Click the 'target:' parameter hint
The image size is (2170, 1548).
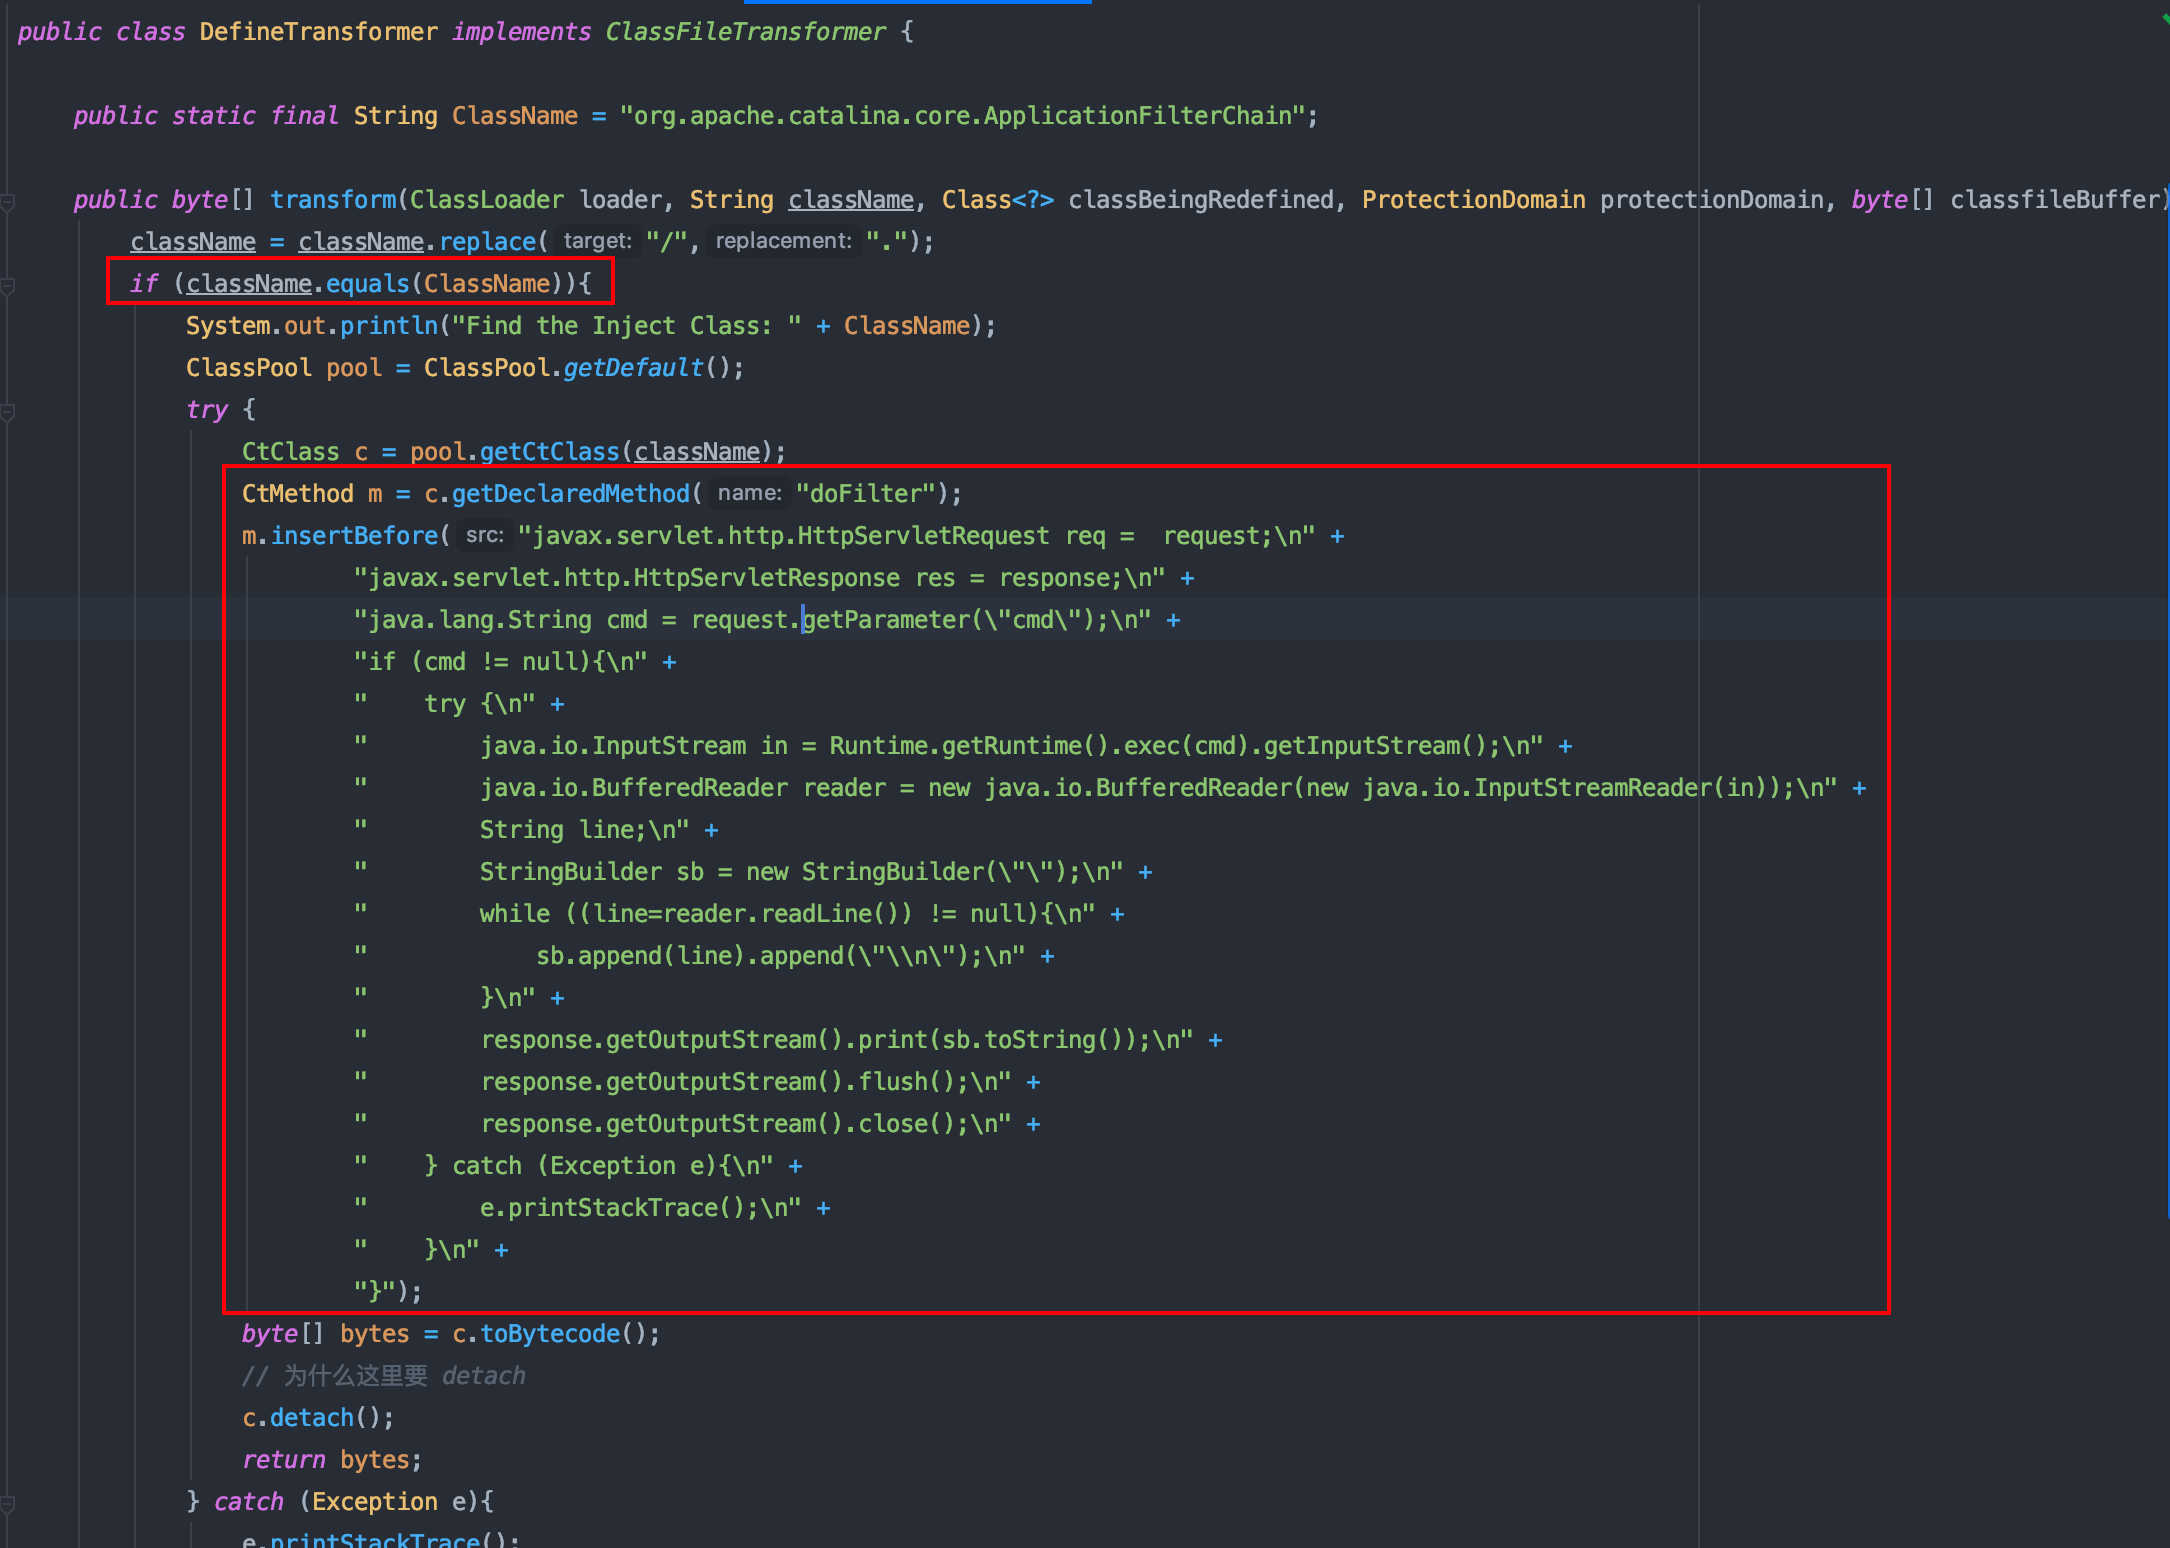pos(597,241)
